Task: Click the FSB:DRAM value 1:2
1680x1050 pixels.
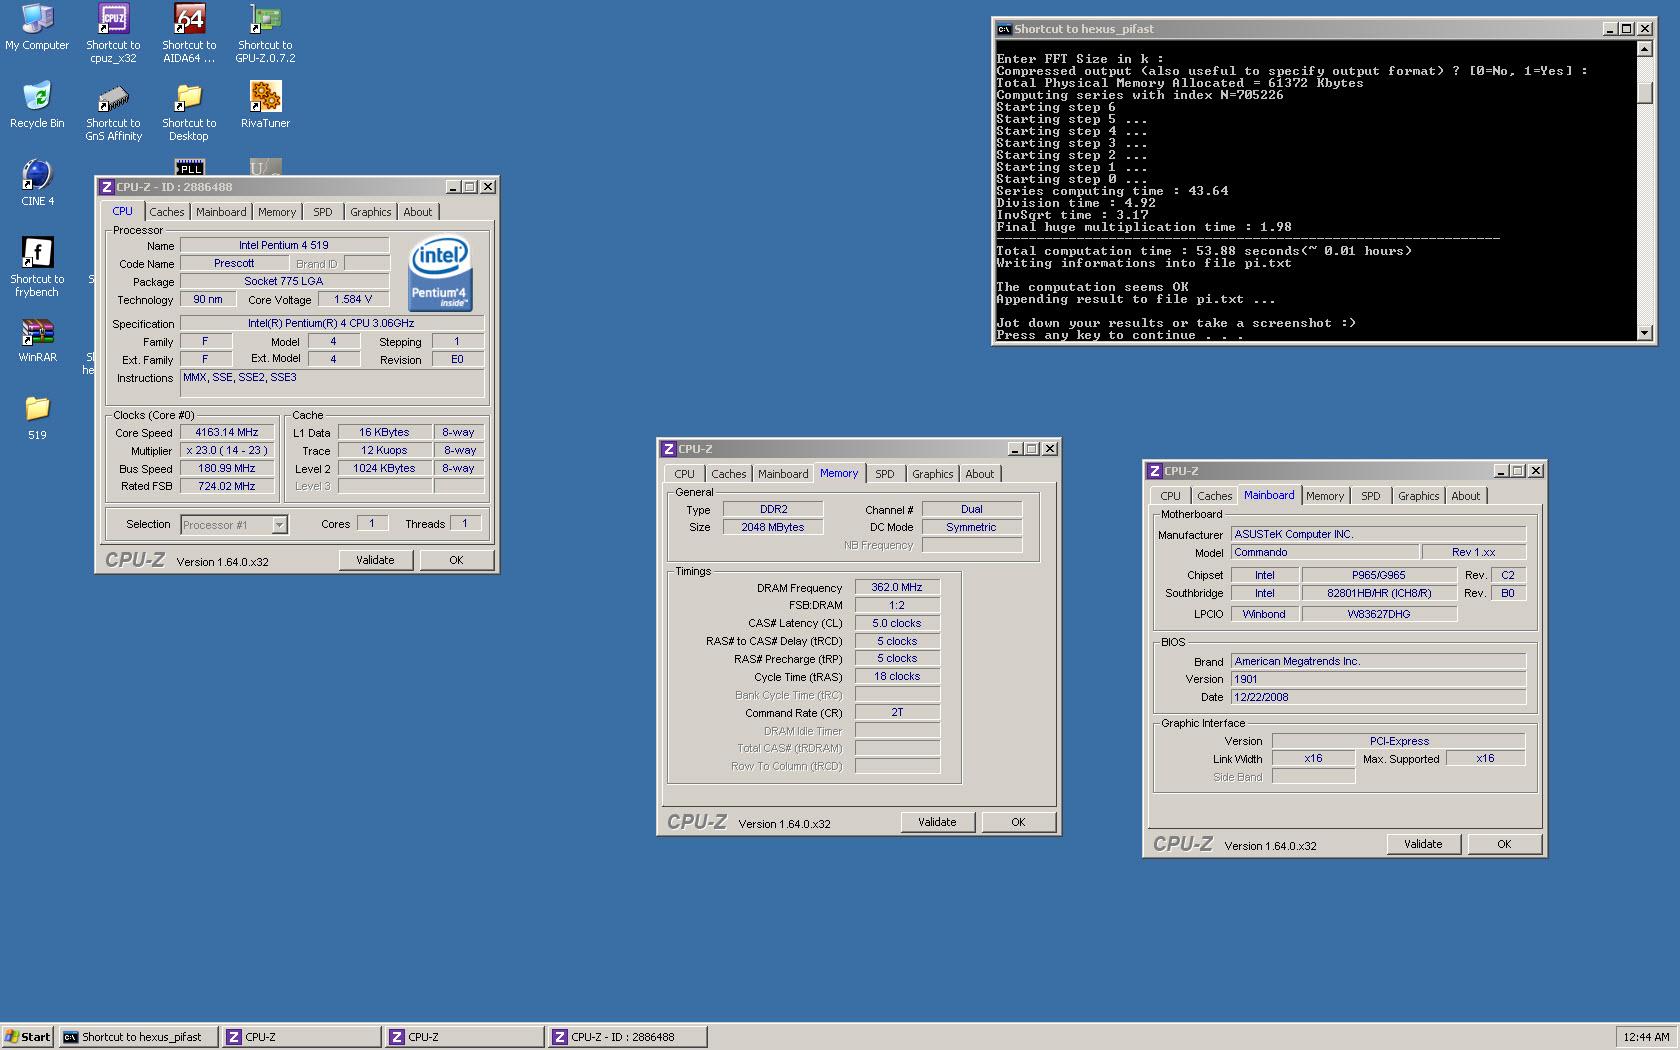Action: pyautogui.click(x=897, y=605)
